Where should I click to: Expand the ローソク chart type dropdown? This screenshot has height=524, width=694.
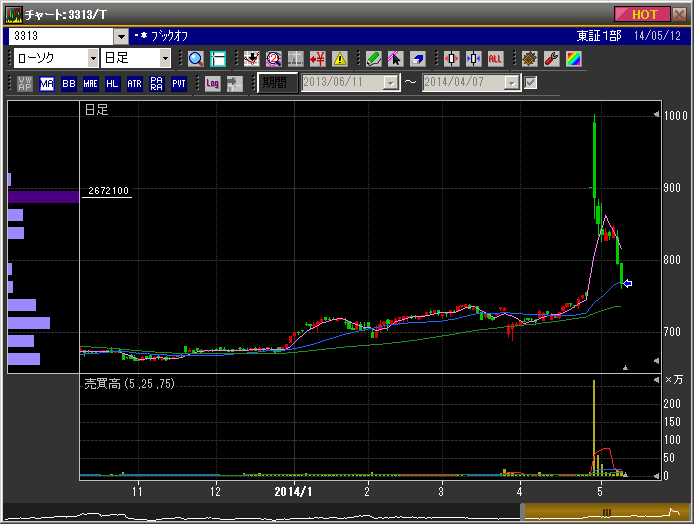click(90, 59)
